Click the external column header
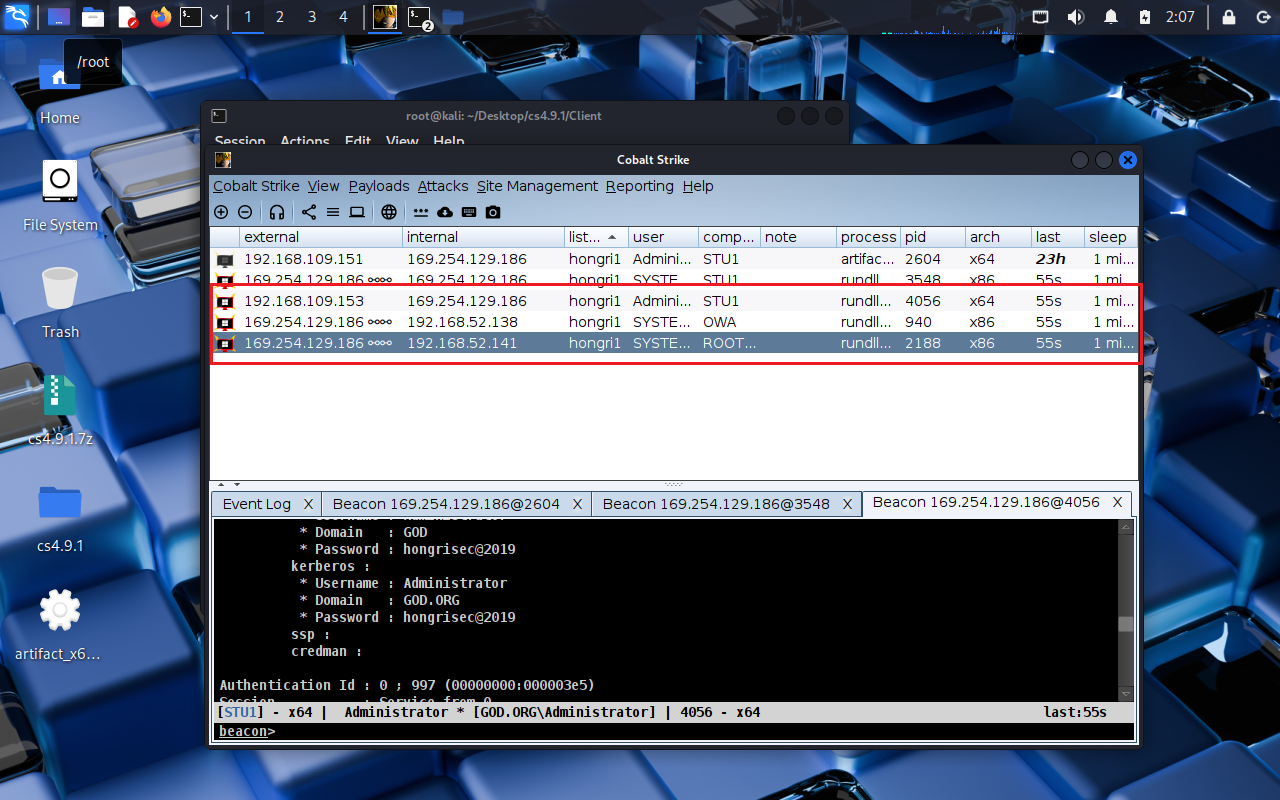This screenshot has width=1280, height=800. [321, 237]
